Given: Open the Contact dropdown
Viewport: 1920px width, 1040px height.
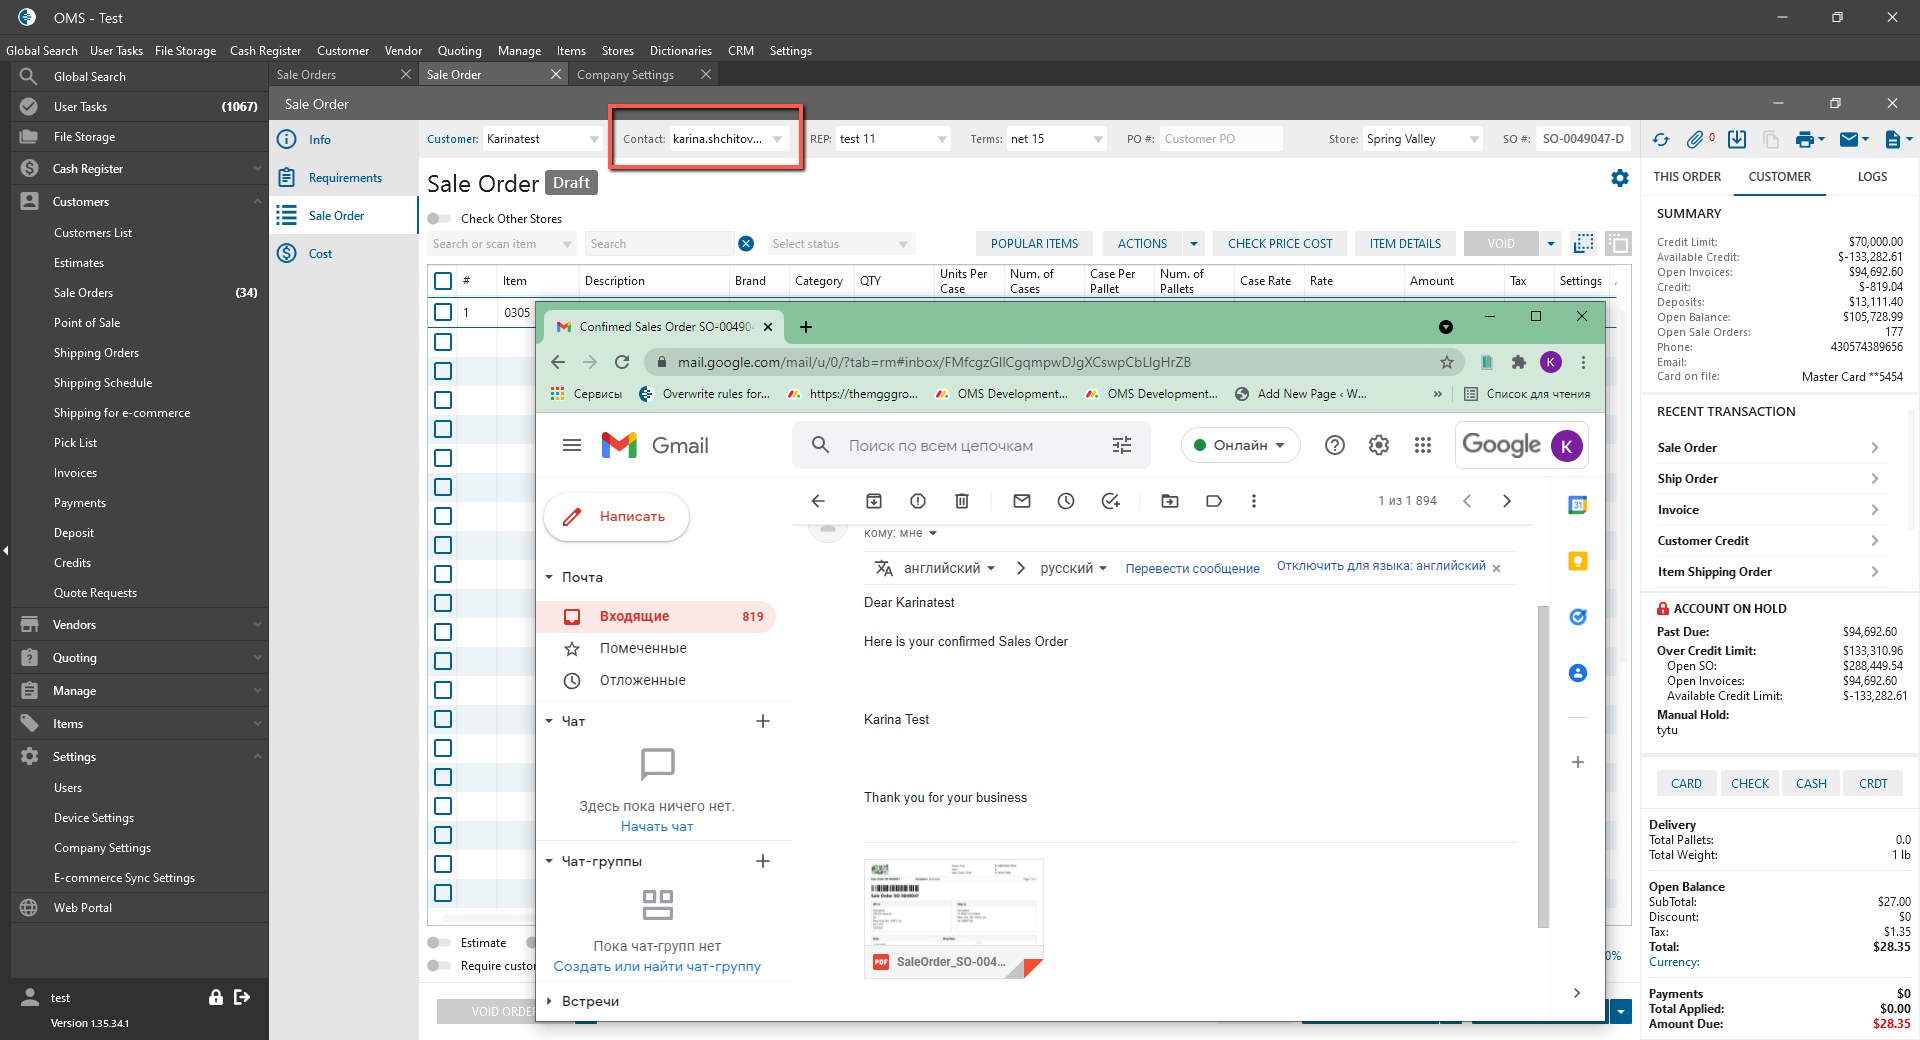Looking at the screenshot, I should [777, 139].
